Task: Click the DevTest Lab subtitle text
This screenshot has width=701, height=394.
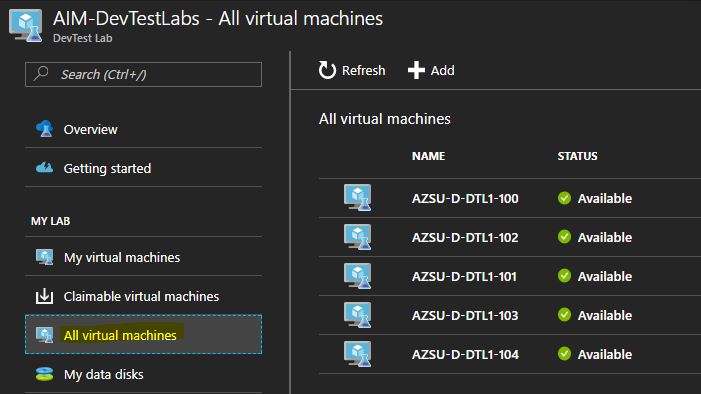Action: pos(83,38)
